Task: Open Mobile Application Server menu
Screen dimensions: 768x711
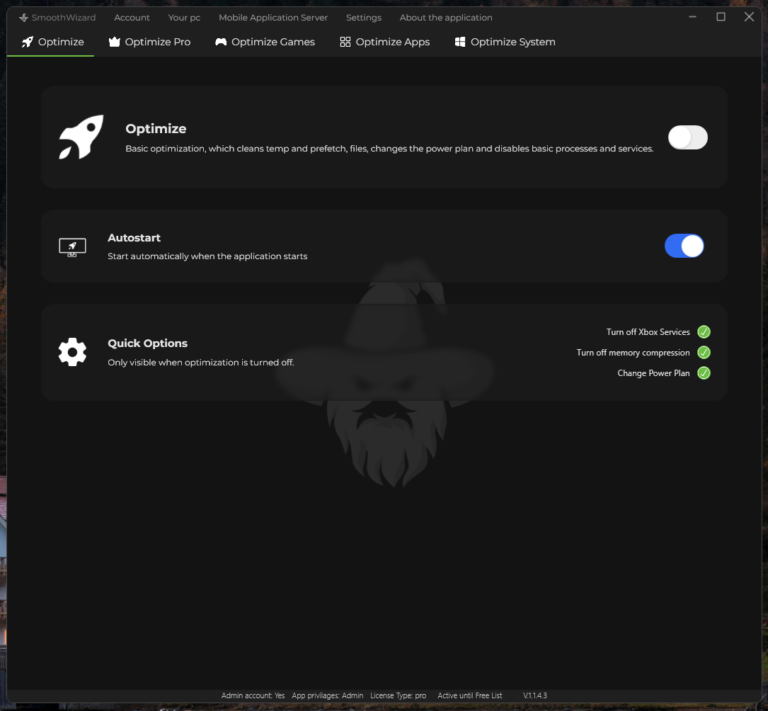Action: 273,17
